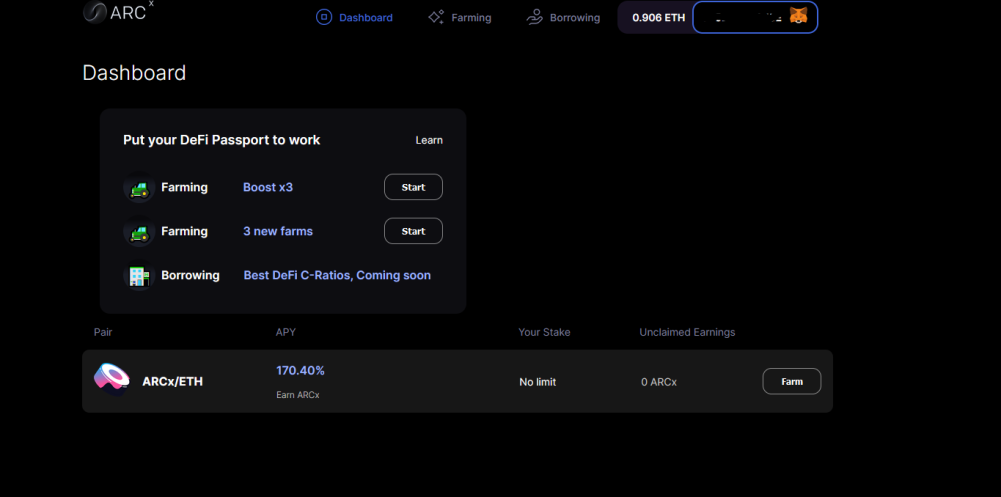Click the 0.906 ETH balance display

(658, 18)
